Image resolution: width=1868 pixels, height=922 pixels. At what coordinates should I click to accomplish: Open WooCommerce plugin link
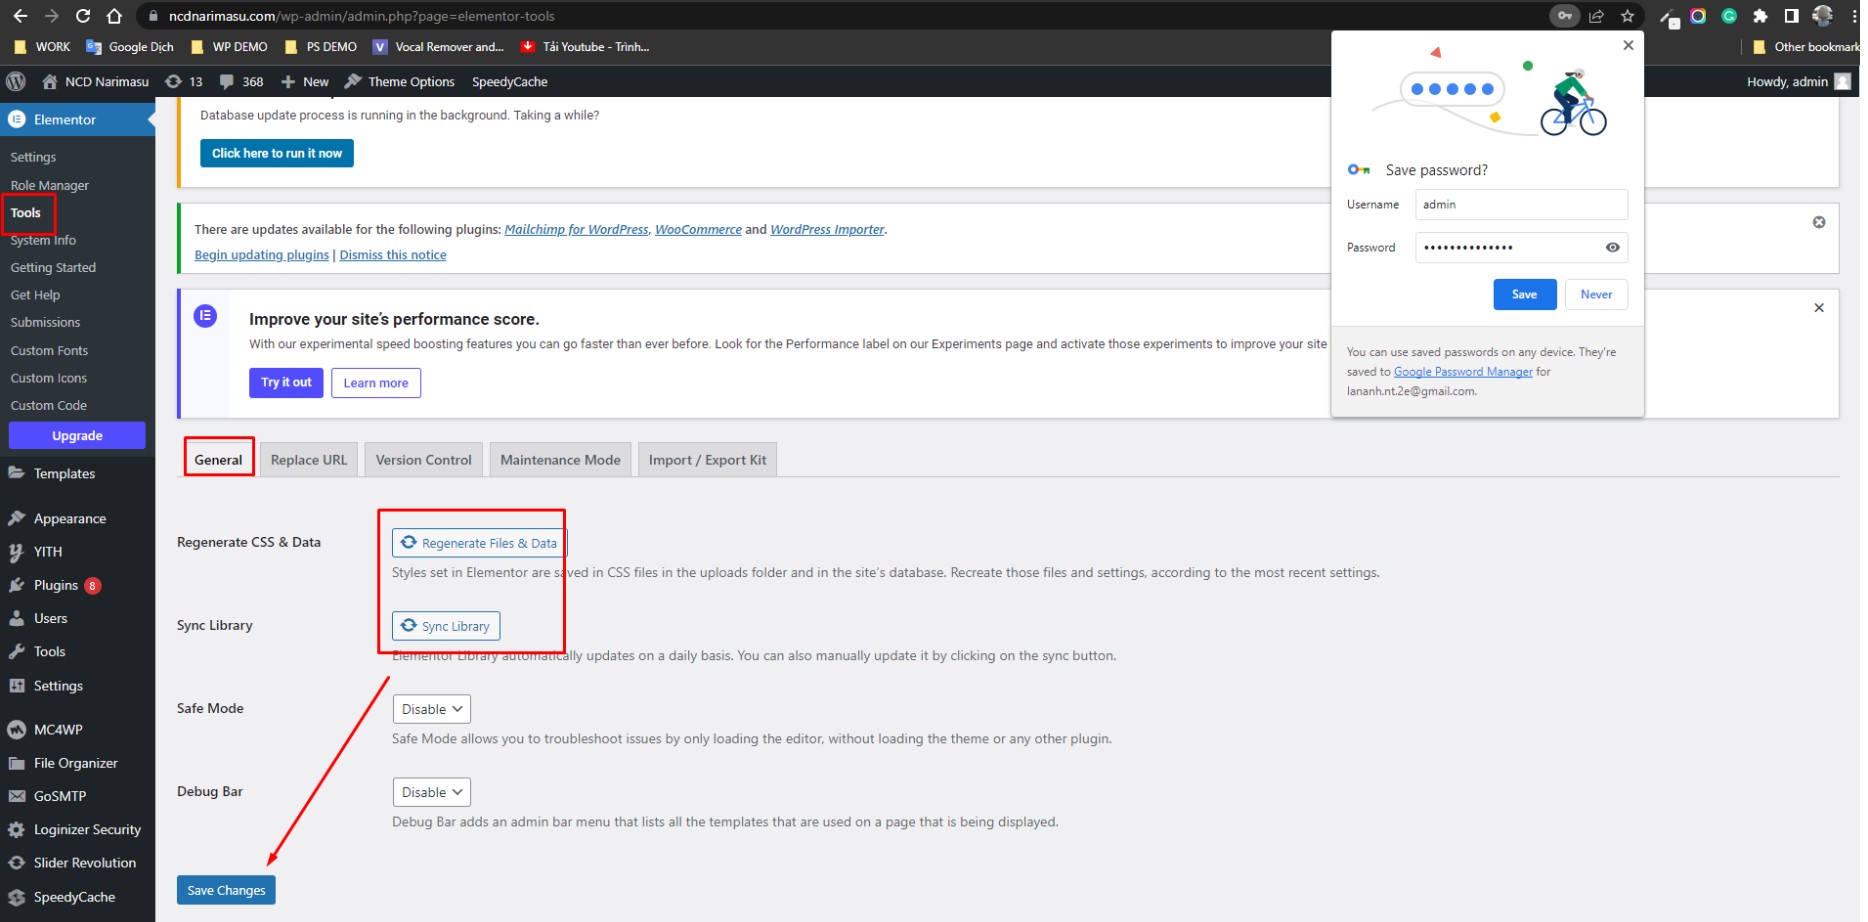(x=698, y=229)
